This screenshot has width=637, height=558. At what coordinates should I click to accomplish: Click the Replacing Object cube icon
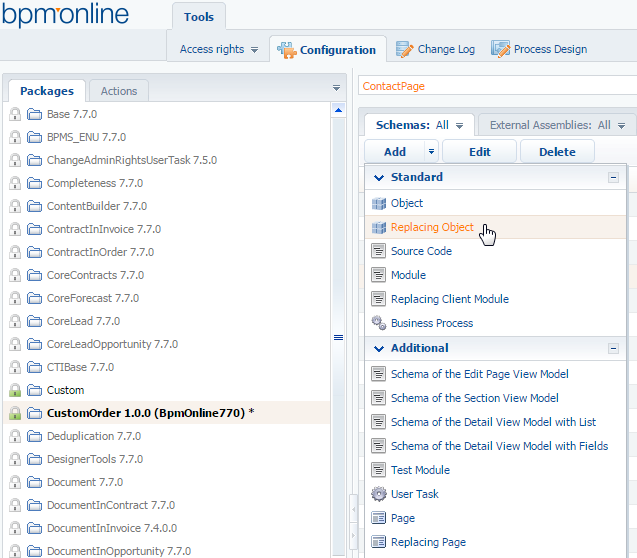pos(379,227)
